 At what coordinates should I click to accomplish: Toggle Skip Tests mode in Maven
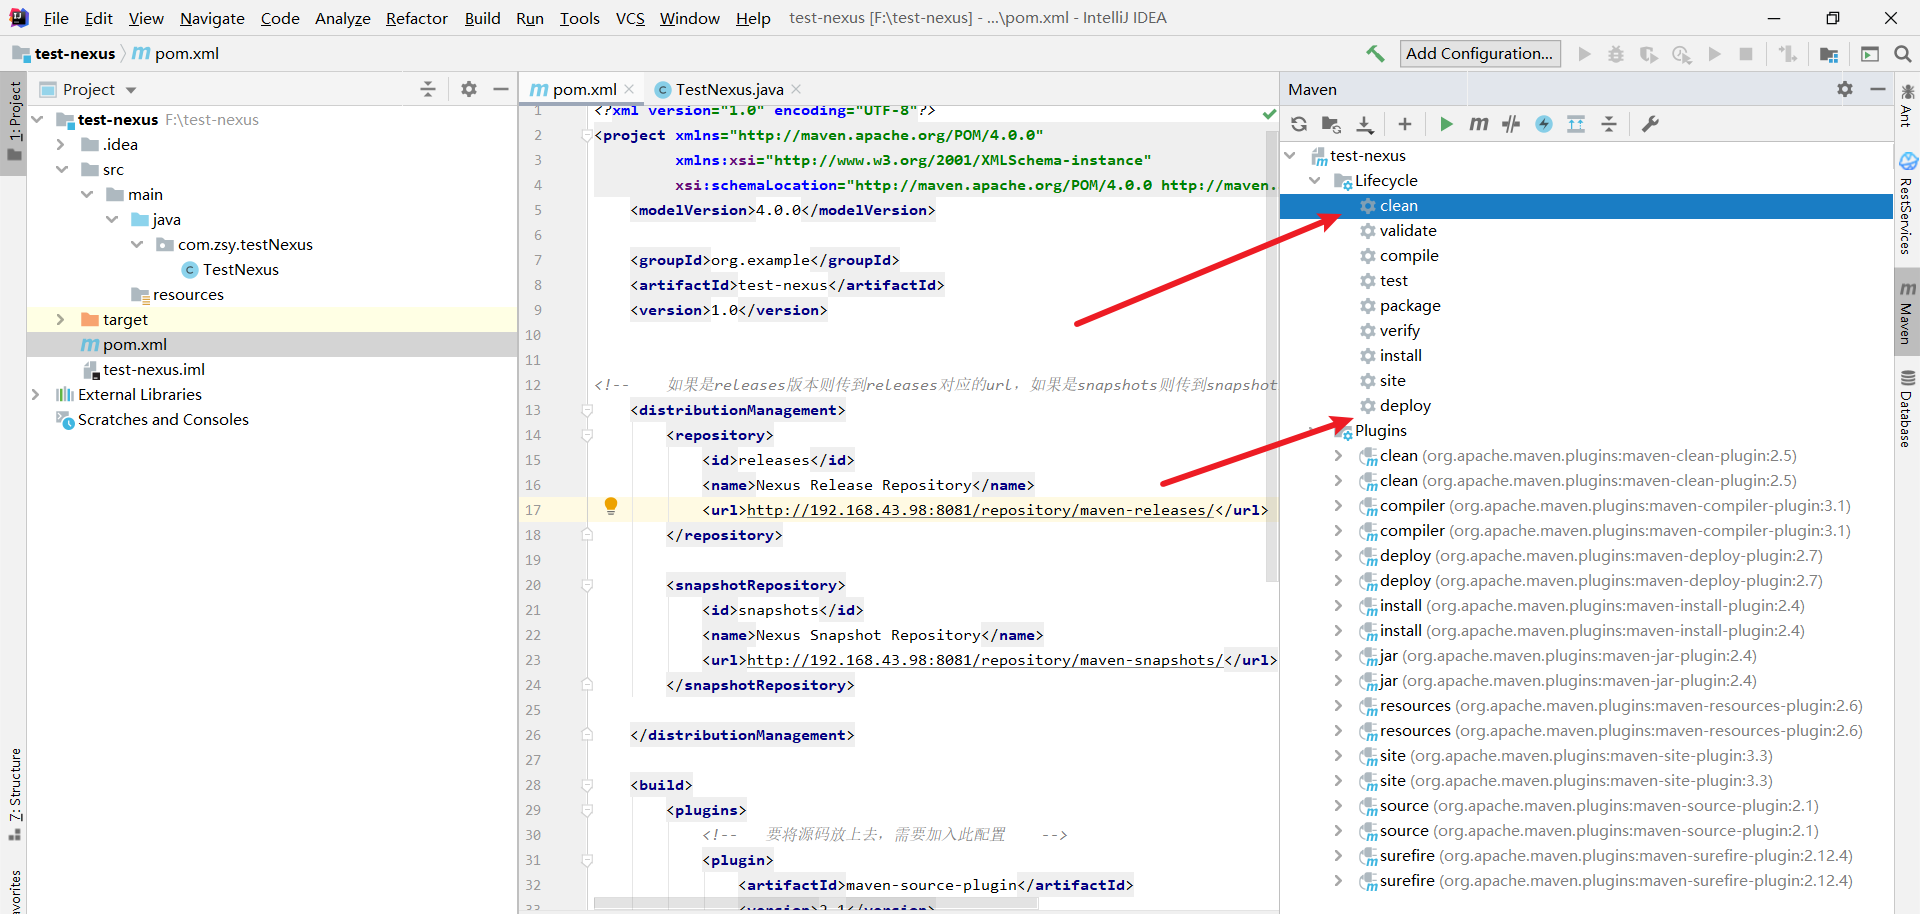tap(1544, 124)
